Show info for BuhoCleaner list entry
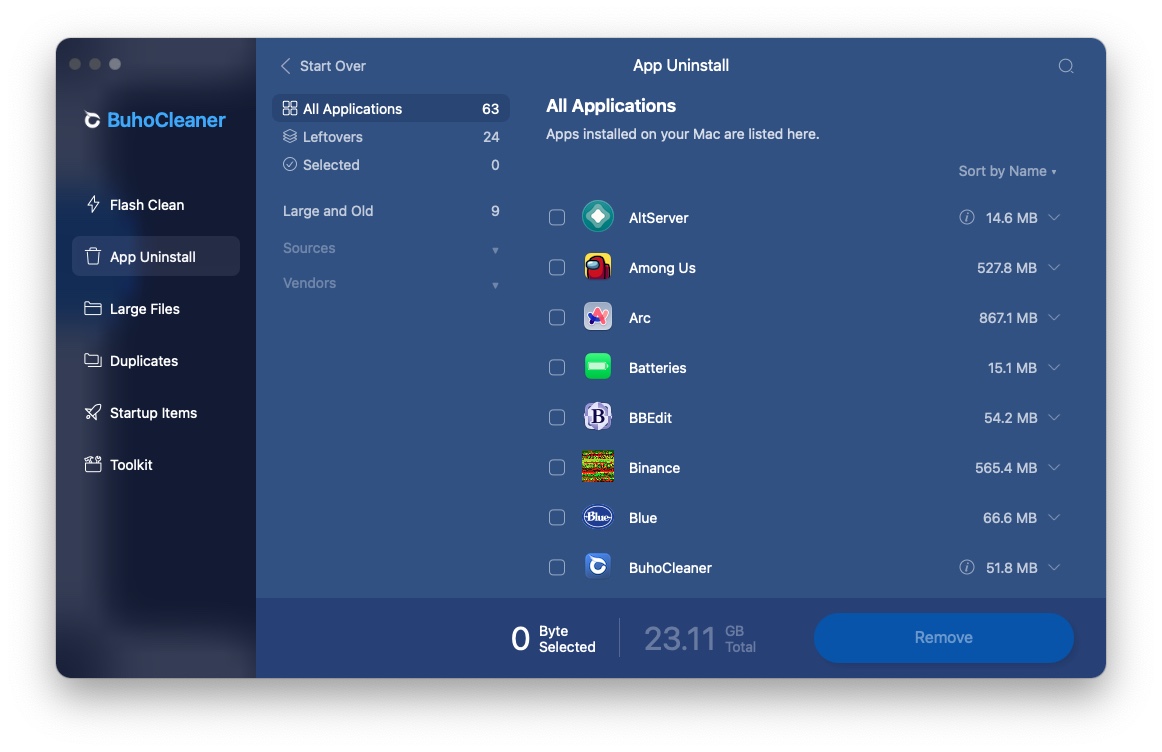 point(966,567)
